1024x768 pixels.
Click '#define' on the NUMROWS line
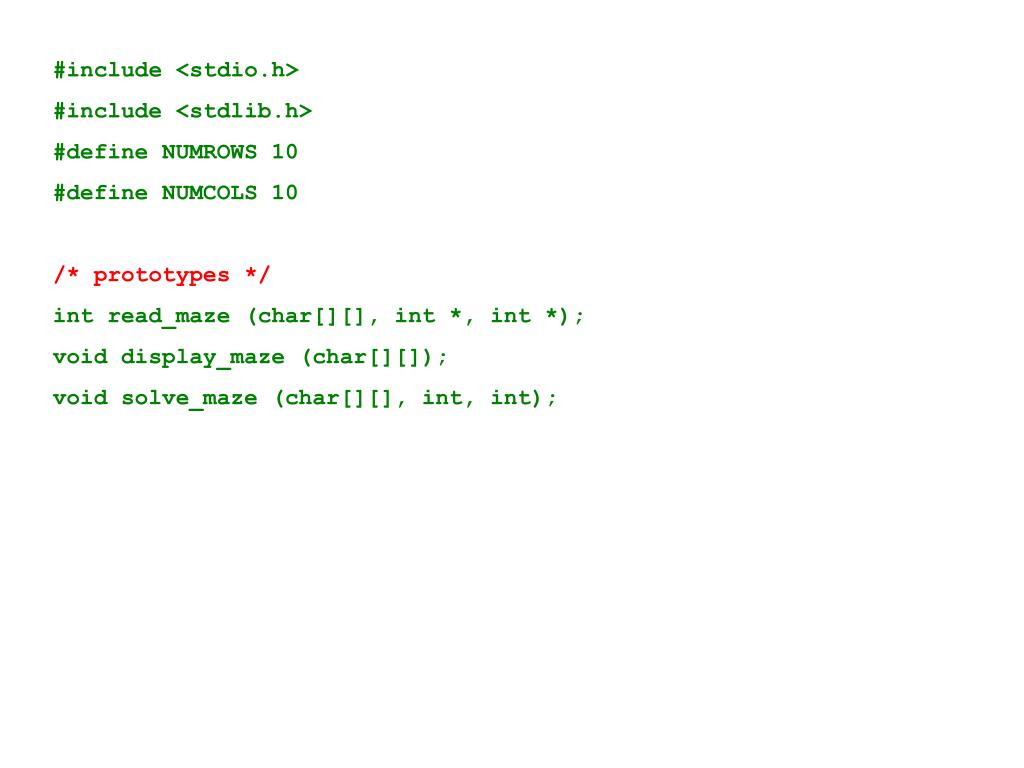pyautogui.click(x=101, y=152)
